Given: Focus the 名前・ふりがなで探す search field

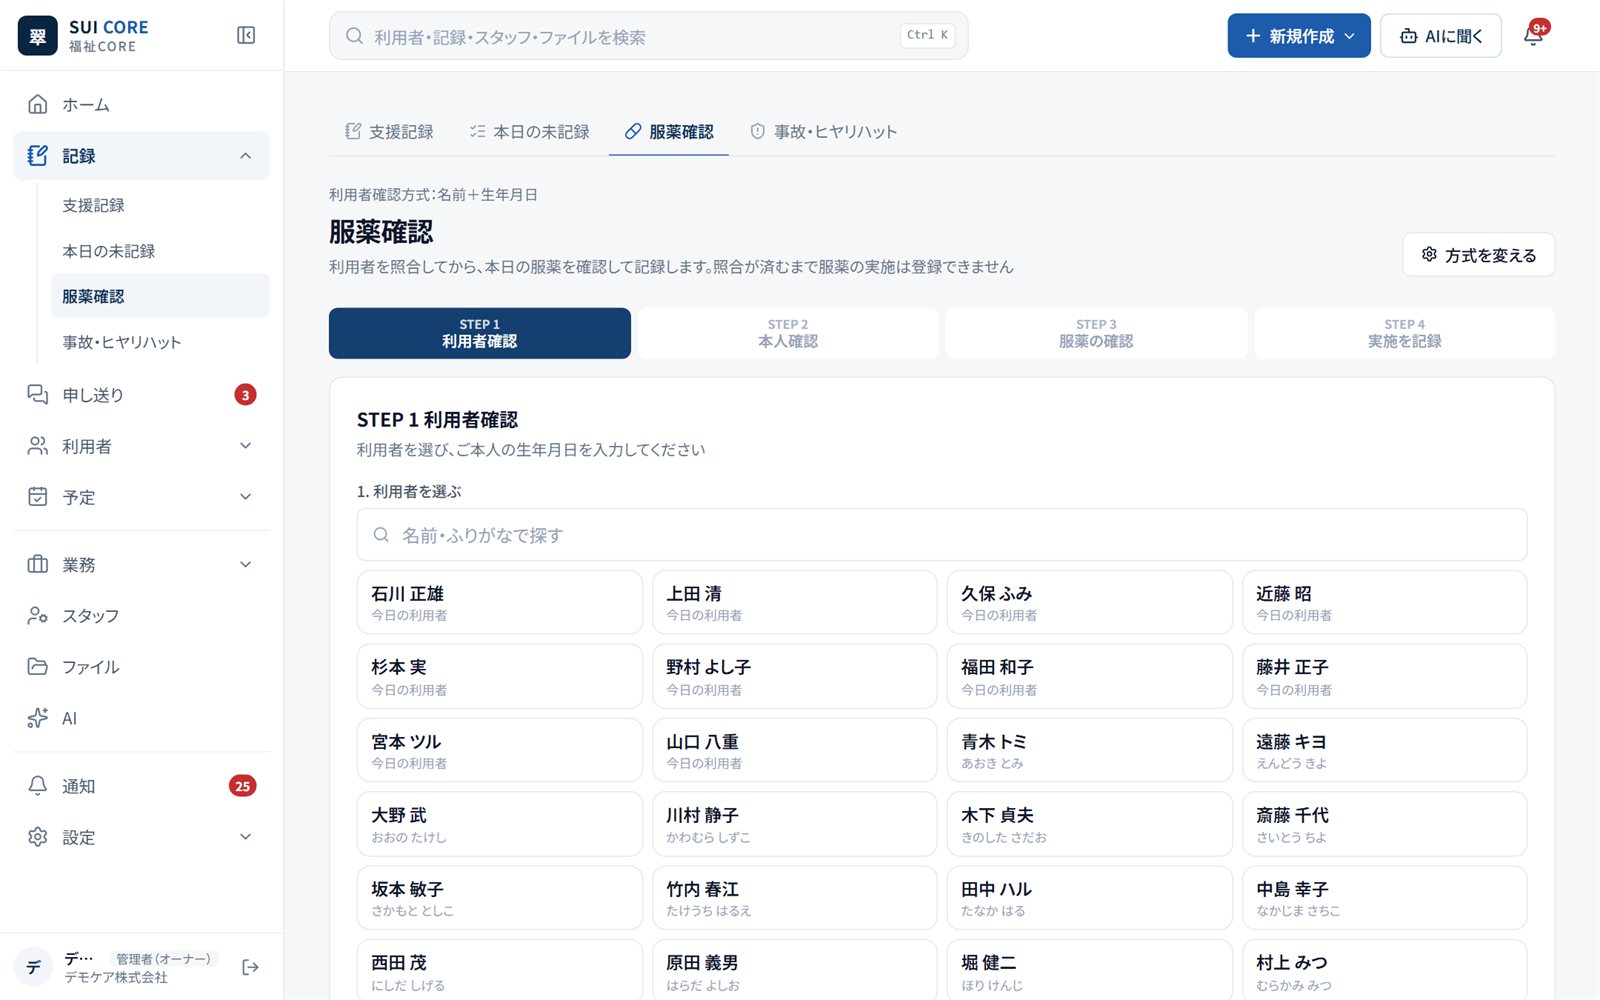Looking at the screenshot, I should (942, 535).
